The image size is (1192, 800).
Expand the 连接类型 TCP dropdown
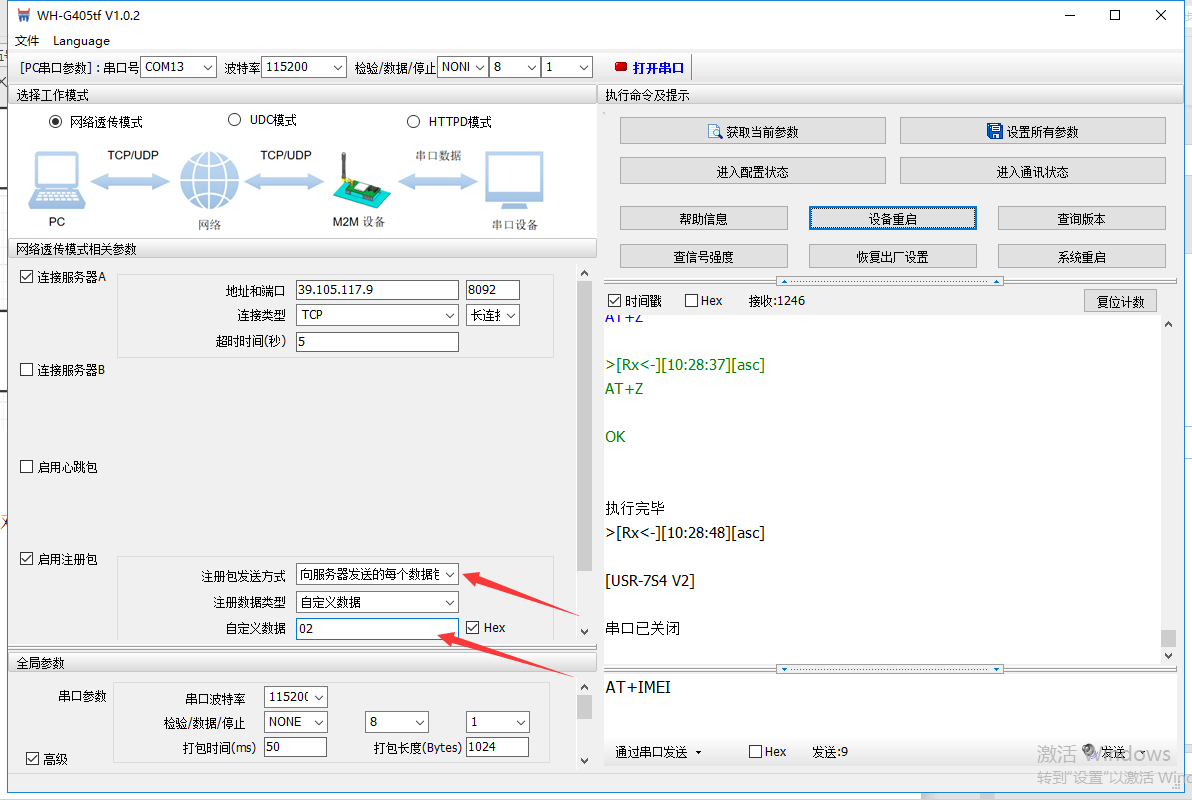click(377, 315)
